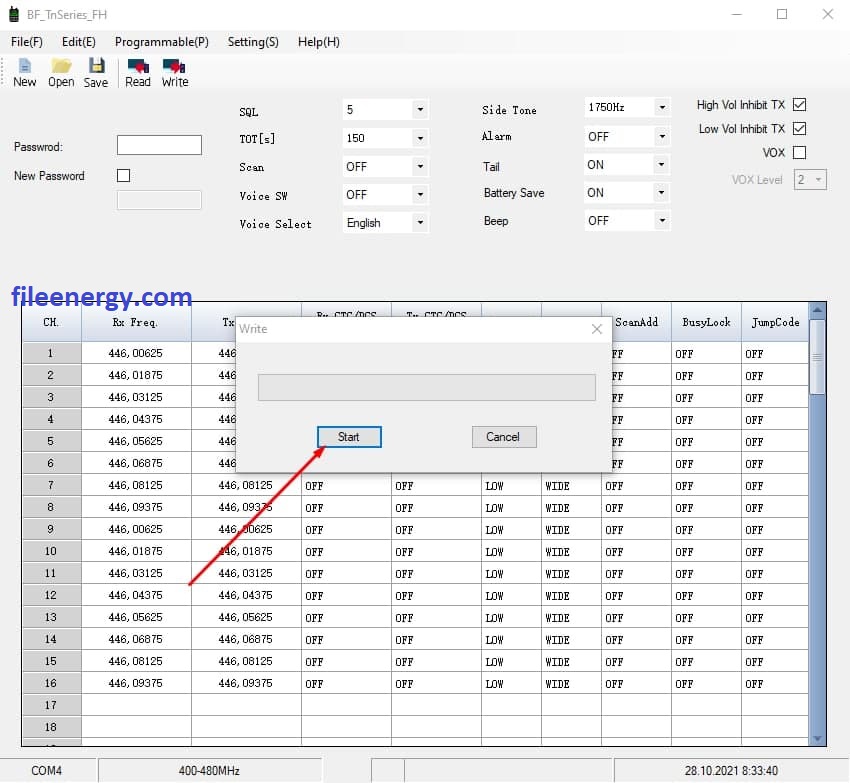Click the LOW power cell in channel 10
The width and height of the screenshot is (850, 783).
click(x=511, y=551)
